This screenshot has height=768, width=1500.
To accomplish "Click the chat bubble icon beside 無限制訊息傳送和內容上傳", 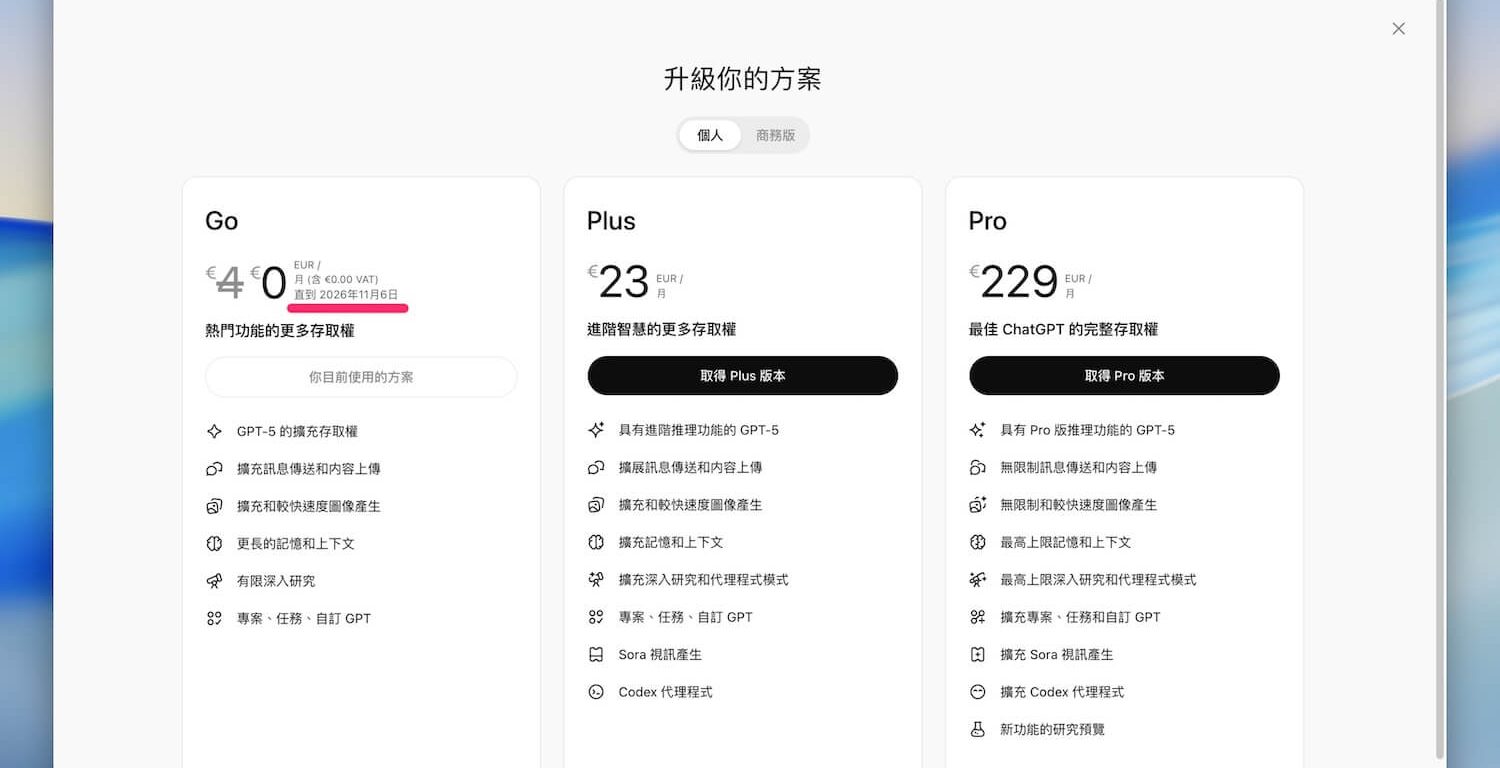I will tap(978, 468).
